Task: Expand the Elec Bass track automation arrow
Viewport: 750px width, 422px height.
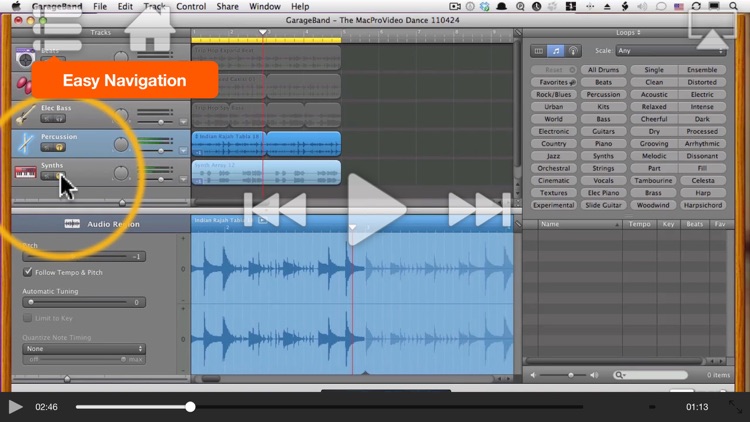Action: click(183, 122)
